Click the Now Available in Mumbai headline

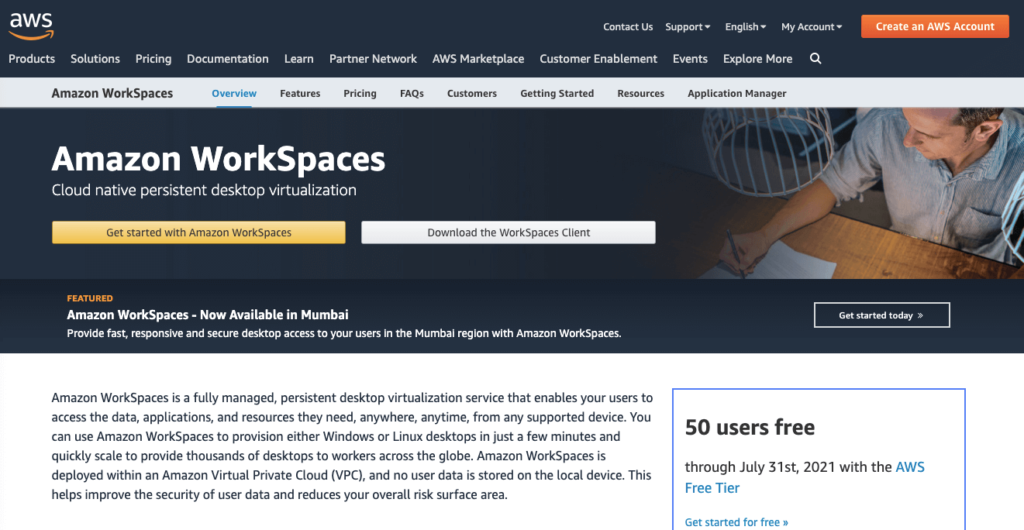click(x=208, y=315)
